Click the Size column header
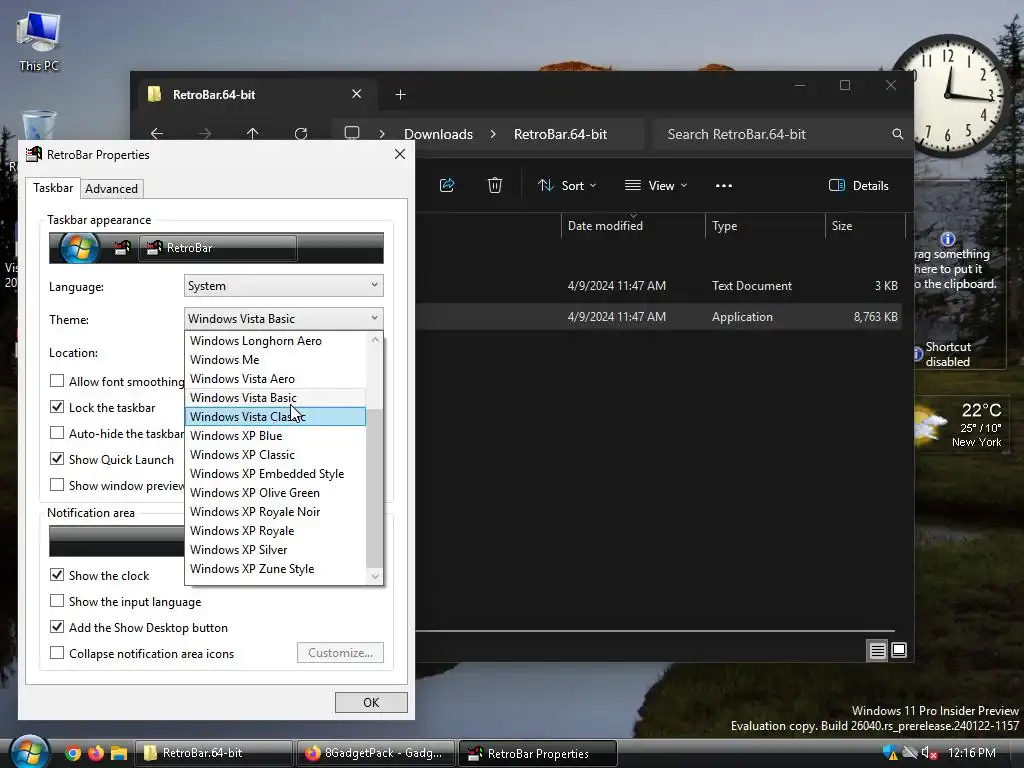1024x768 pixels. coord(865,225)
